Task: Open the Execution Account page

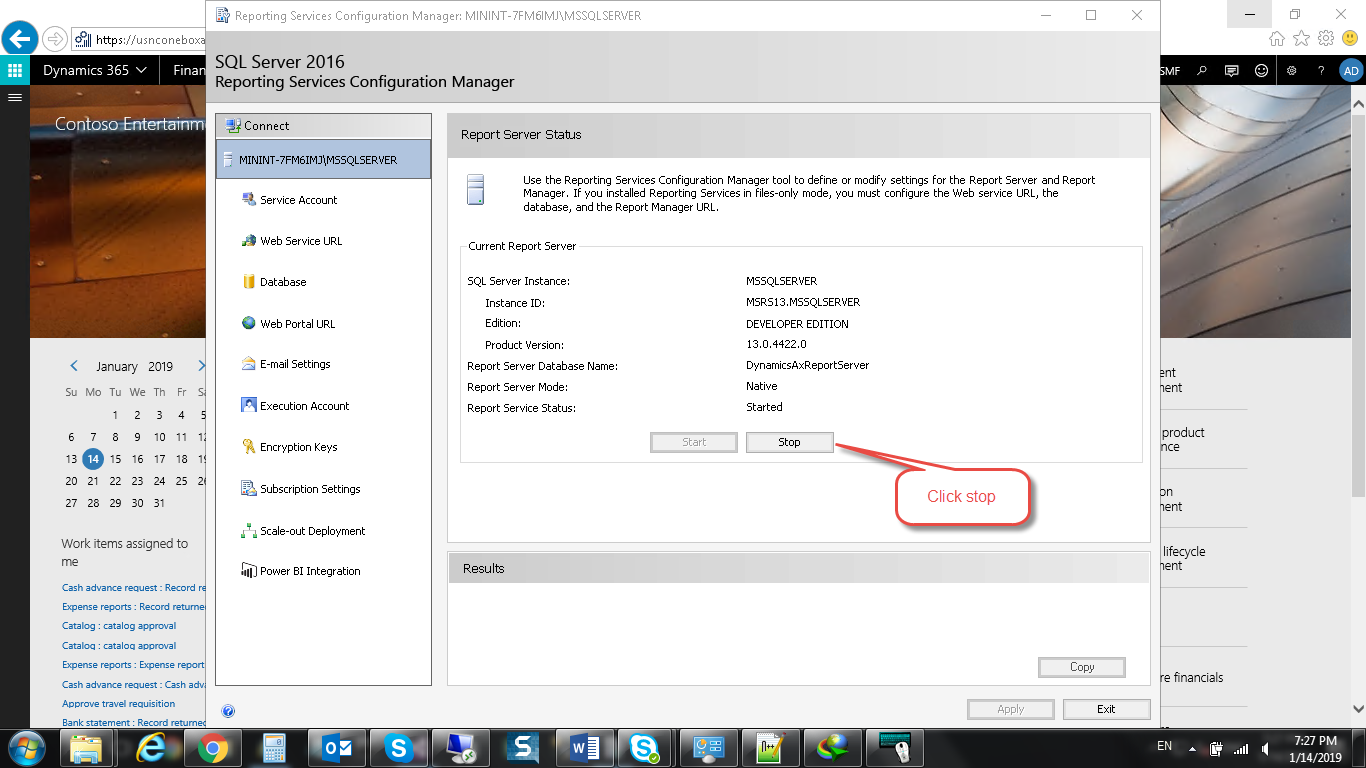Action: pyautogui.click(x=295, y=406)
